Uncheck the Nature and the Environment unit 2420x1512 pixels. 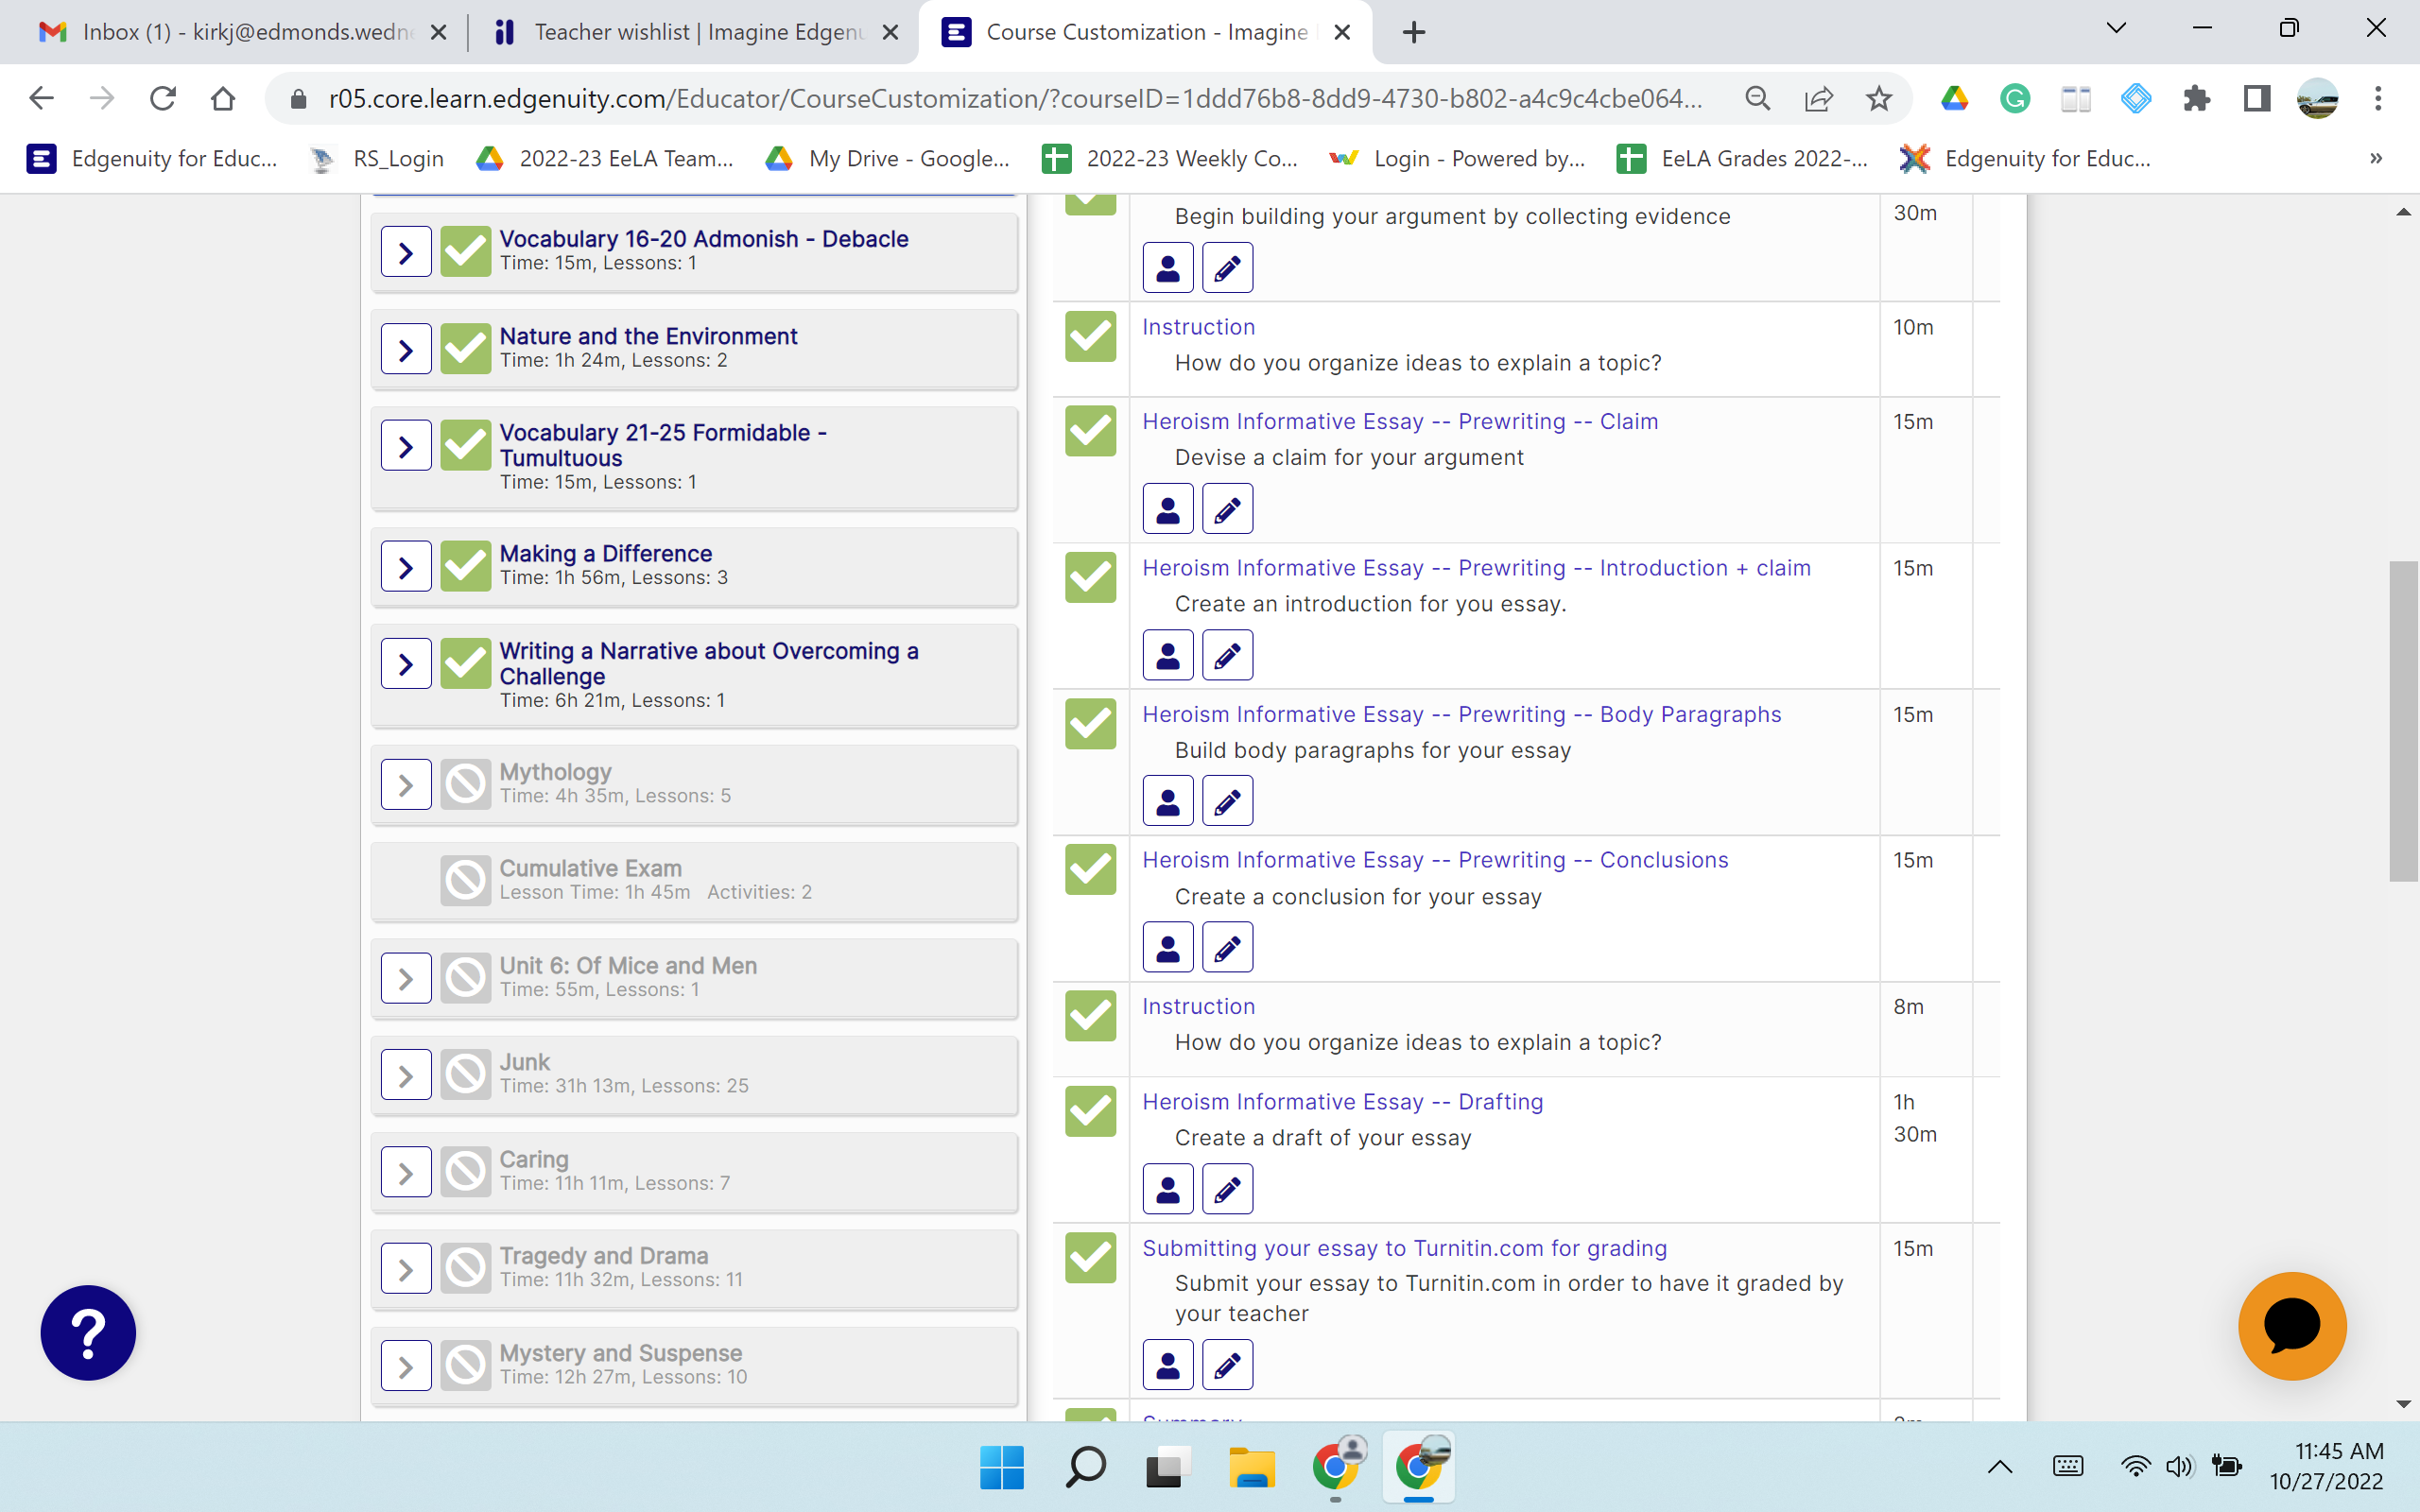click(465, 349)
